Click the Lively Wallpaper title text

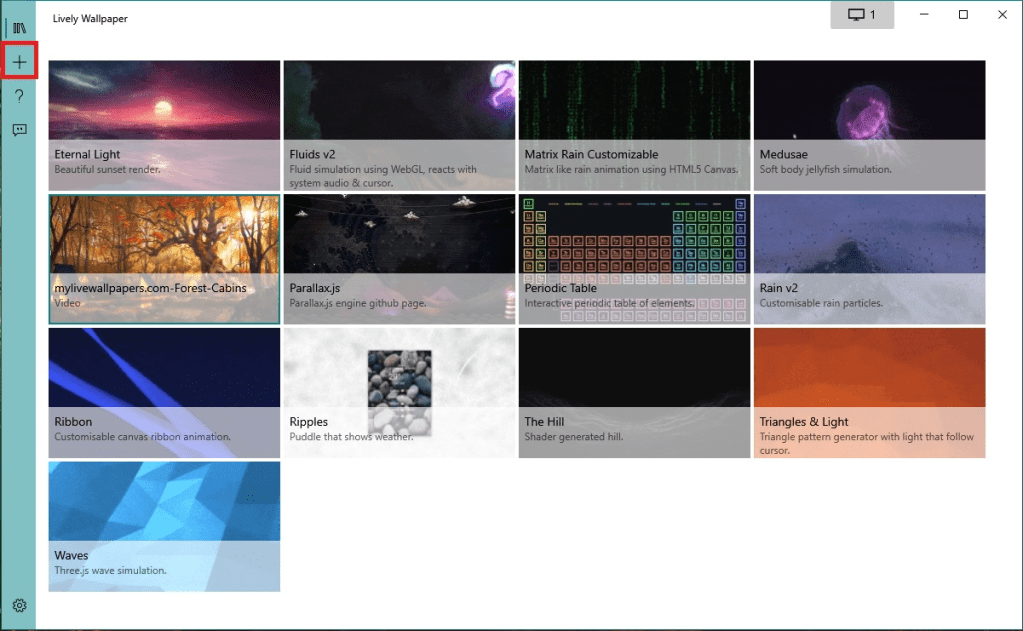90,17
